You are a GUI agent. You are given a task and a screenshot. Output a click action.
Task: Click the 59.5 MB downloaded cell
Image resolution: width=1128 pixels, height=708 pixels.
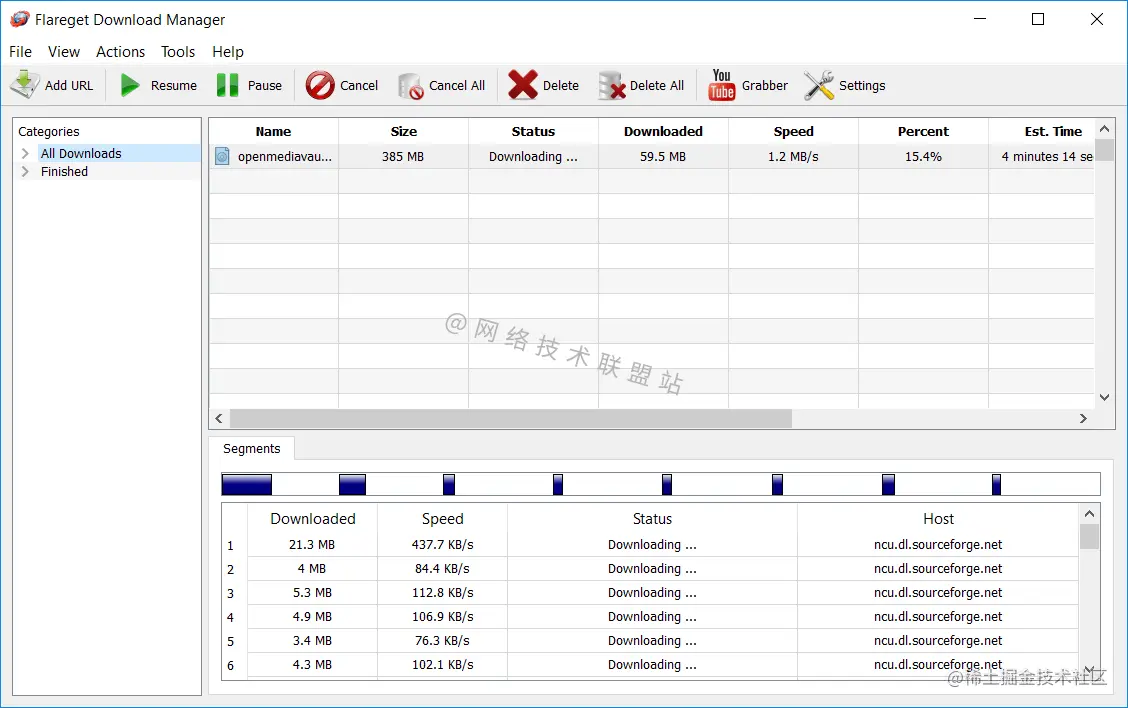coord(663,156)
